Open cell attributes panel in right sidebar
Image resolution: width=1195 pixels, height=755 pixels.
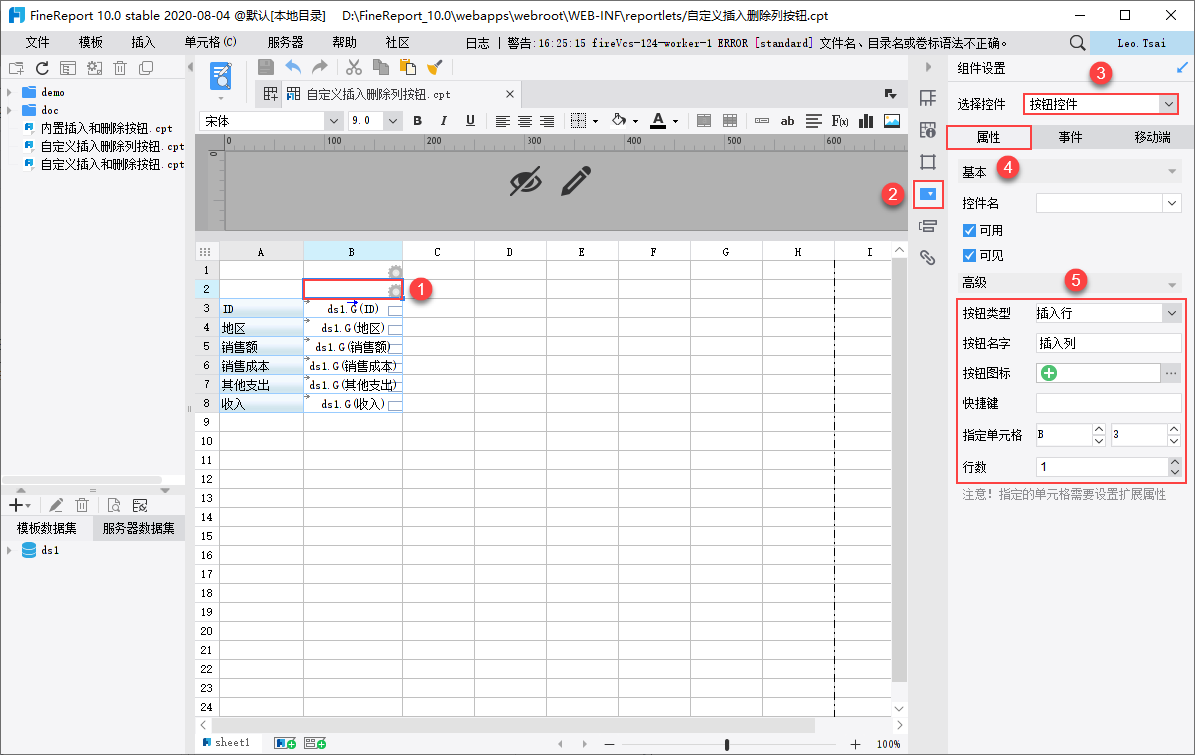(x=927, y=130)
